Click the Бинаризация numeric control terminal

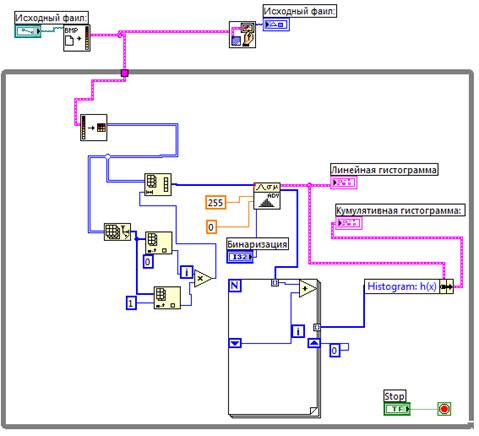pos(240,257)
